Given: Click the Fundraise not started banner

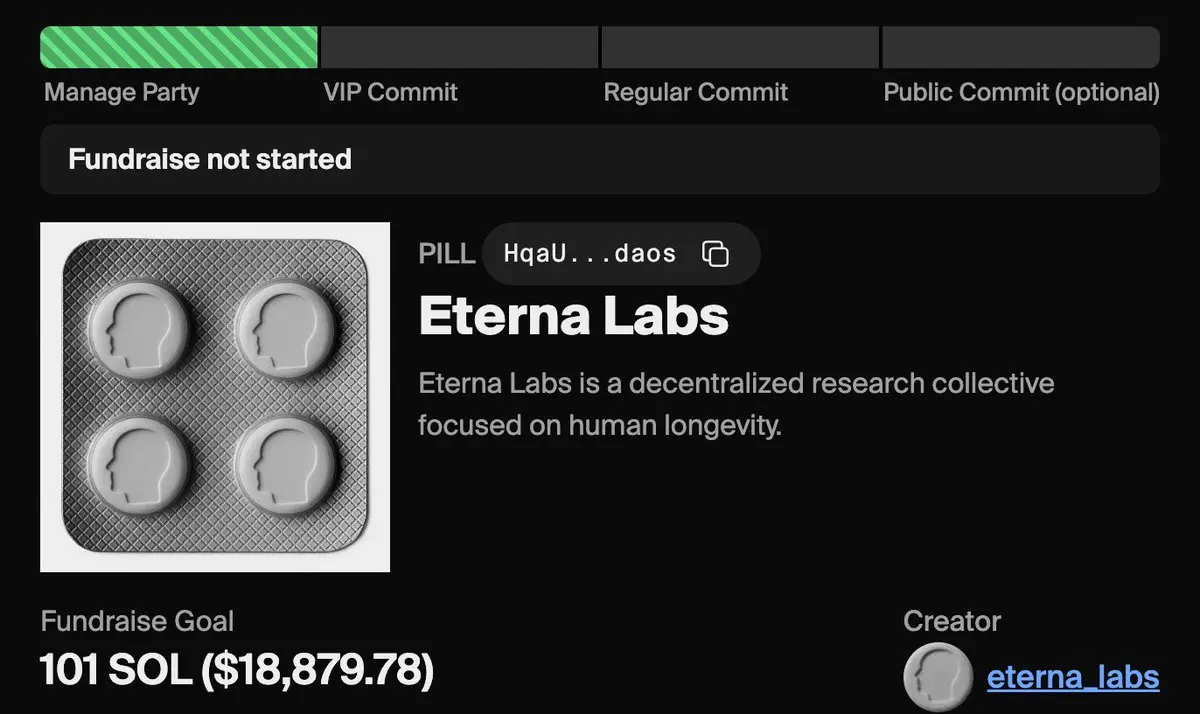Looking at the screenshot, I should click(x=600, y=159).
